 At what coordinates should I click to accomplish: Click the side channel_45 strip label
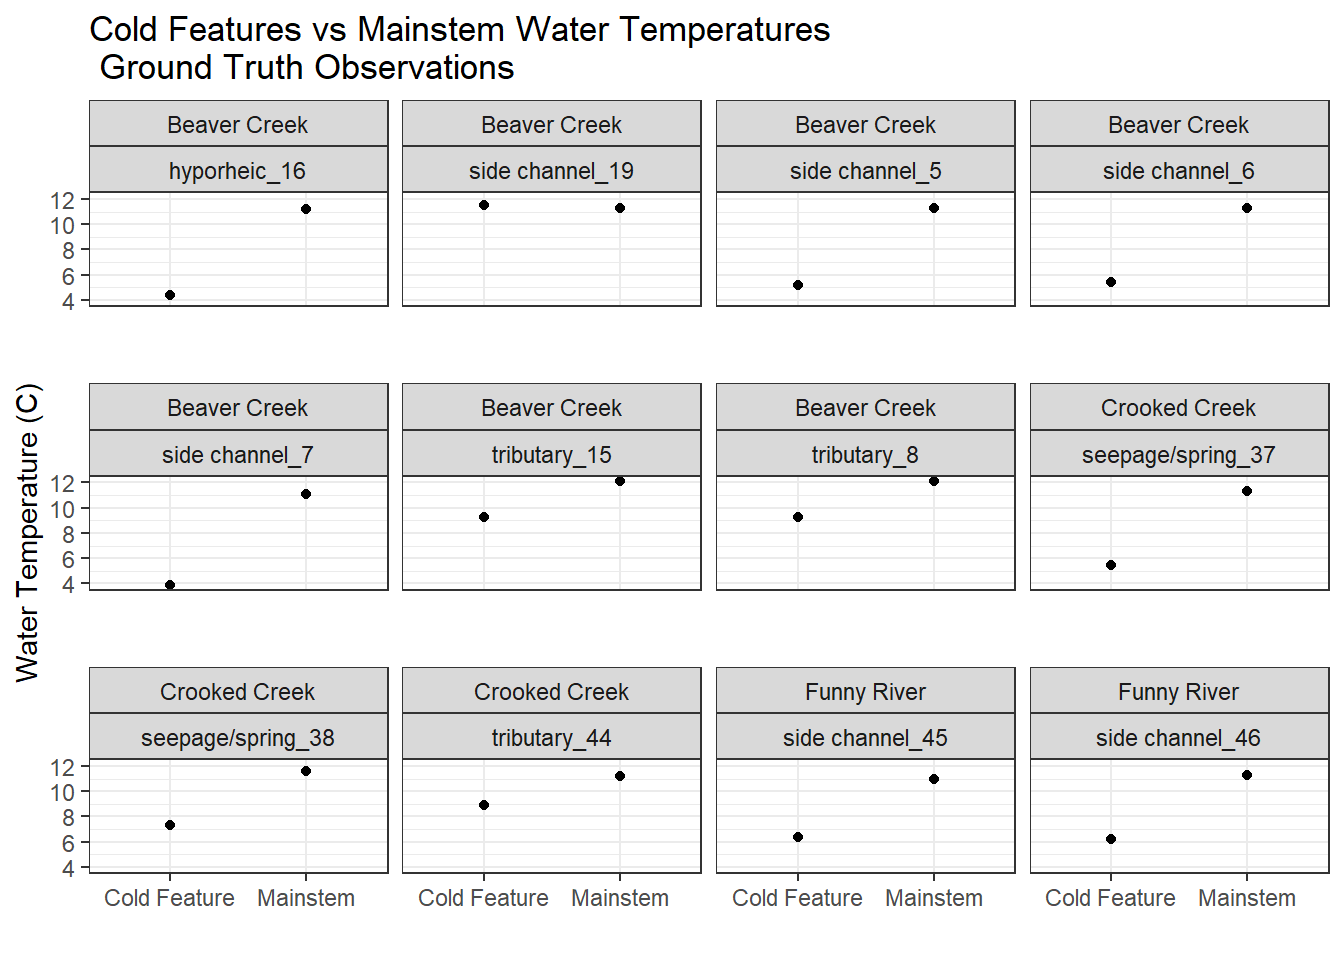pyautogui.click(x=865, y=738)
